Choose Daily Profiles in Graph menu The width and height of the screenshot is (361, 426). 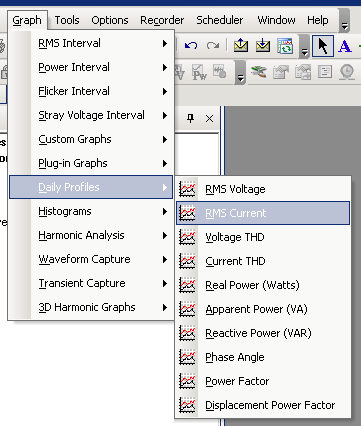click(x=91, y=187)
